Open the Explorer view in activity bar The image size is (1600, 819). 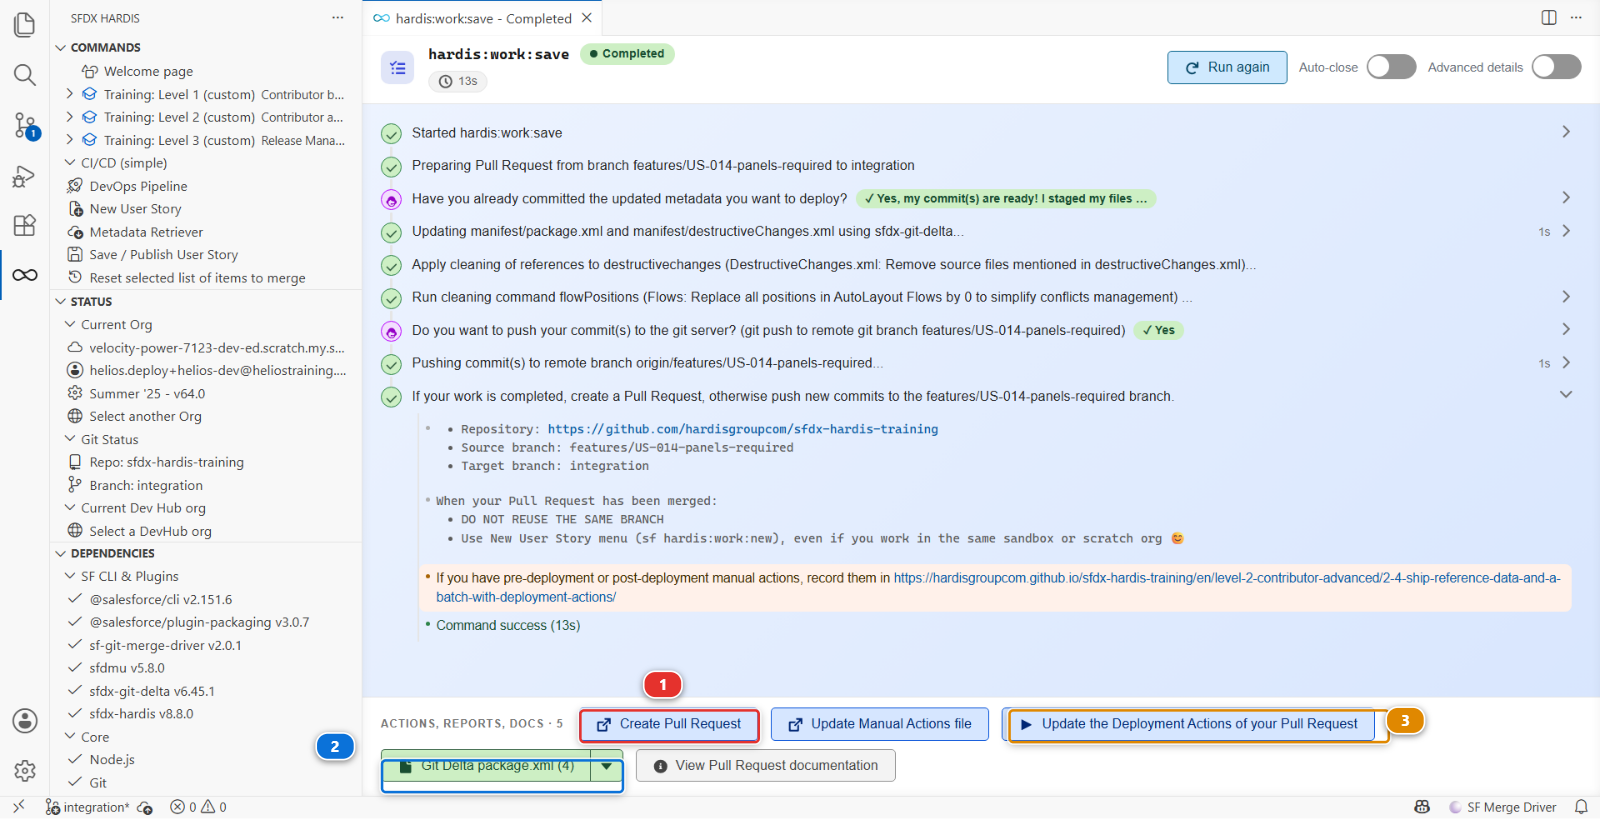coord(25,24)
